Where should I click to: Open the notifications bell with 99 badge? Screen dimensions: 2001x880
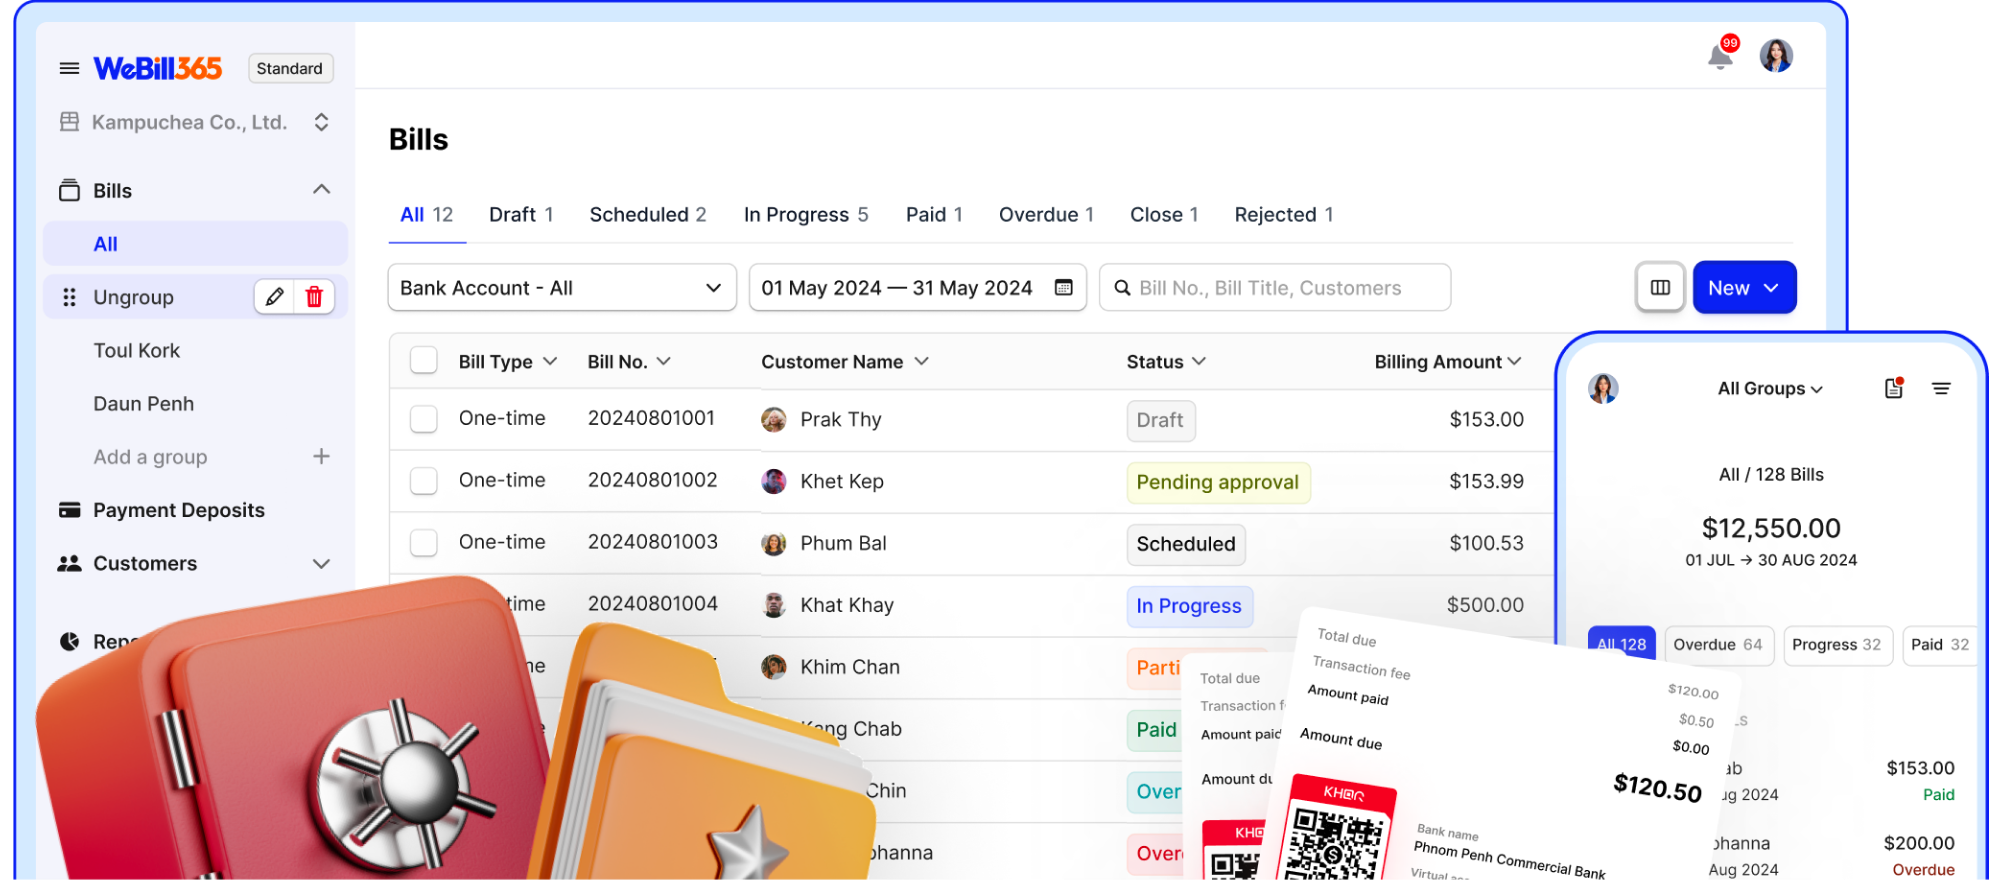[x=1721, y=56]
